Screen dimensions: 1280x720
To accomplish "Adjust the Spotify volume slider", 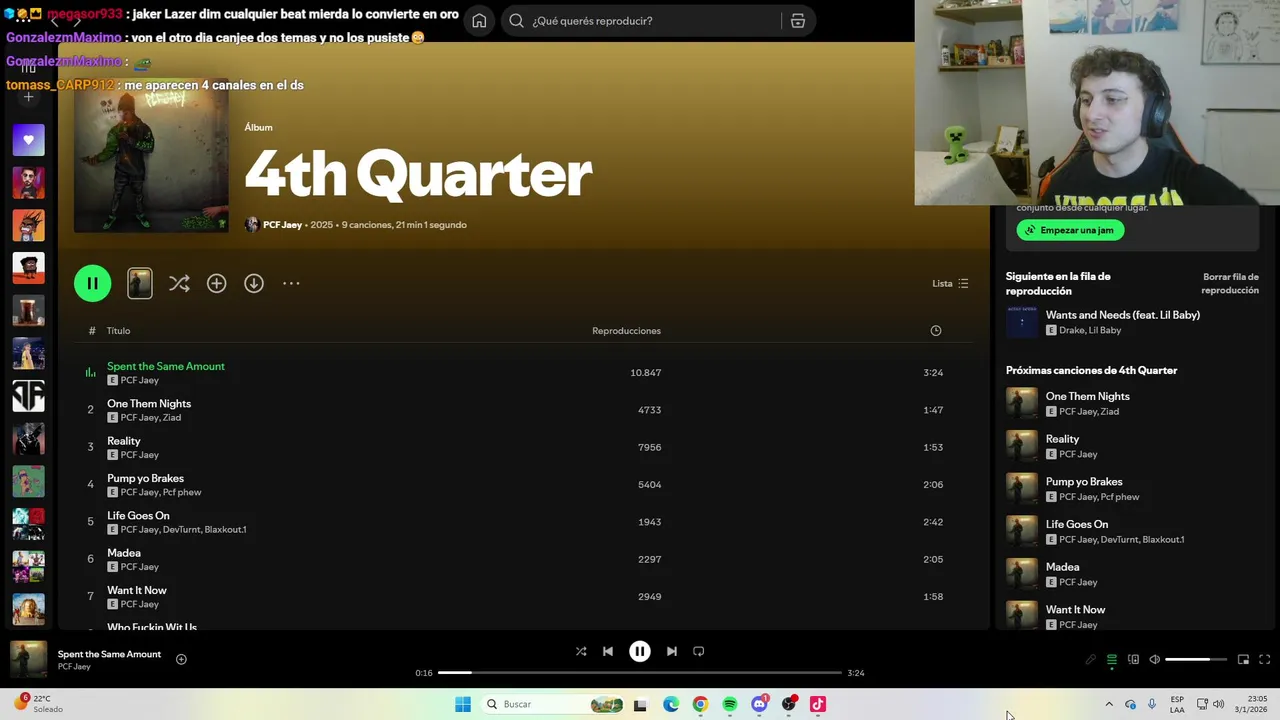I will click(x=1196, y=660).
